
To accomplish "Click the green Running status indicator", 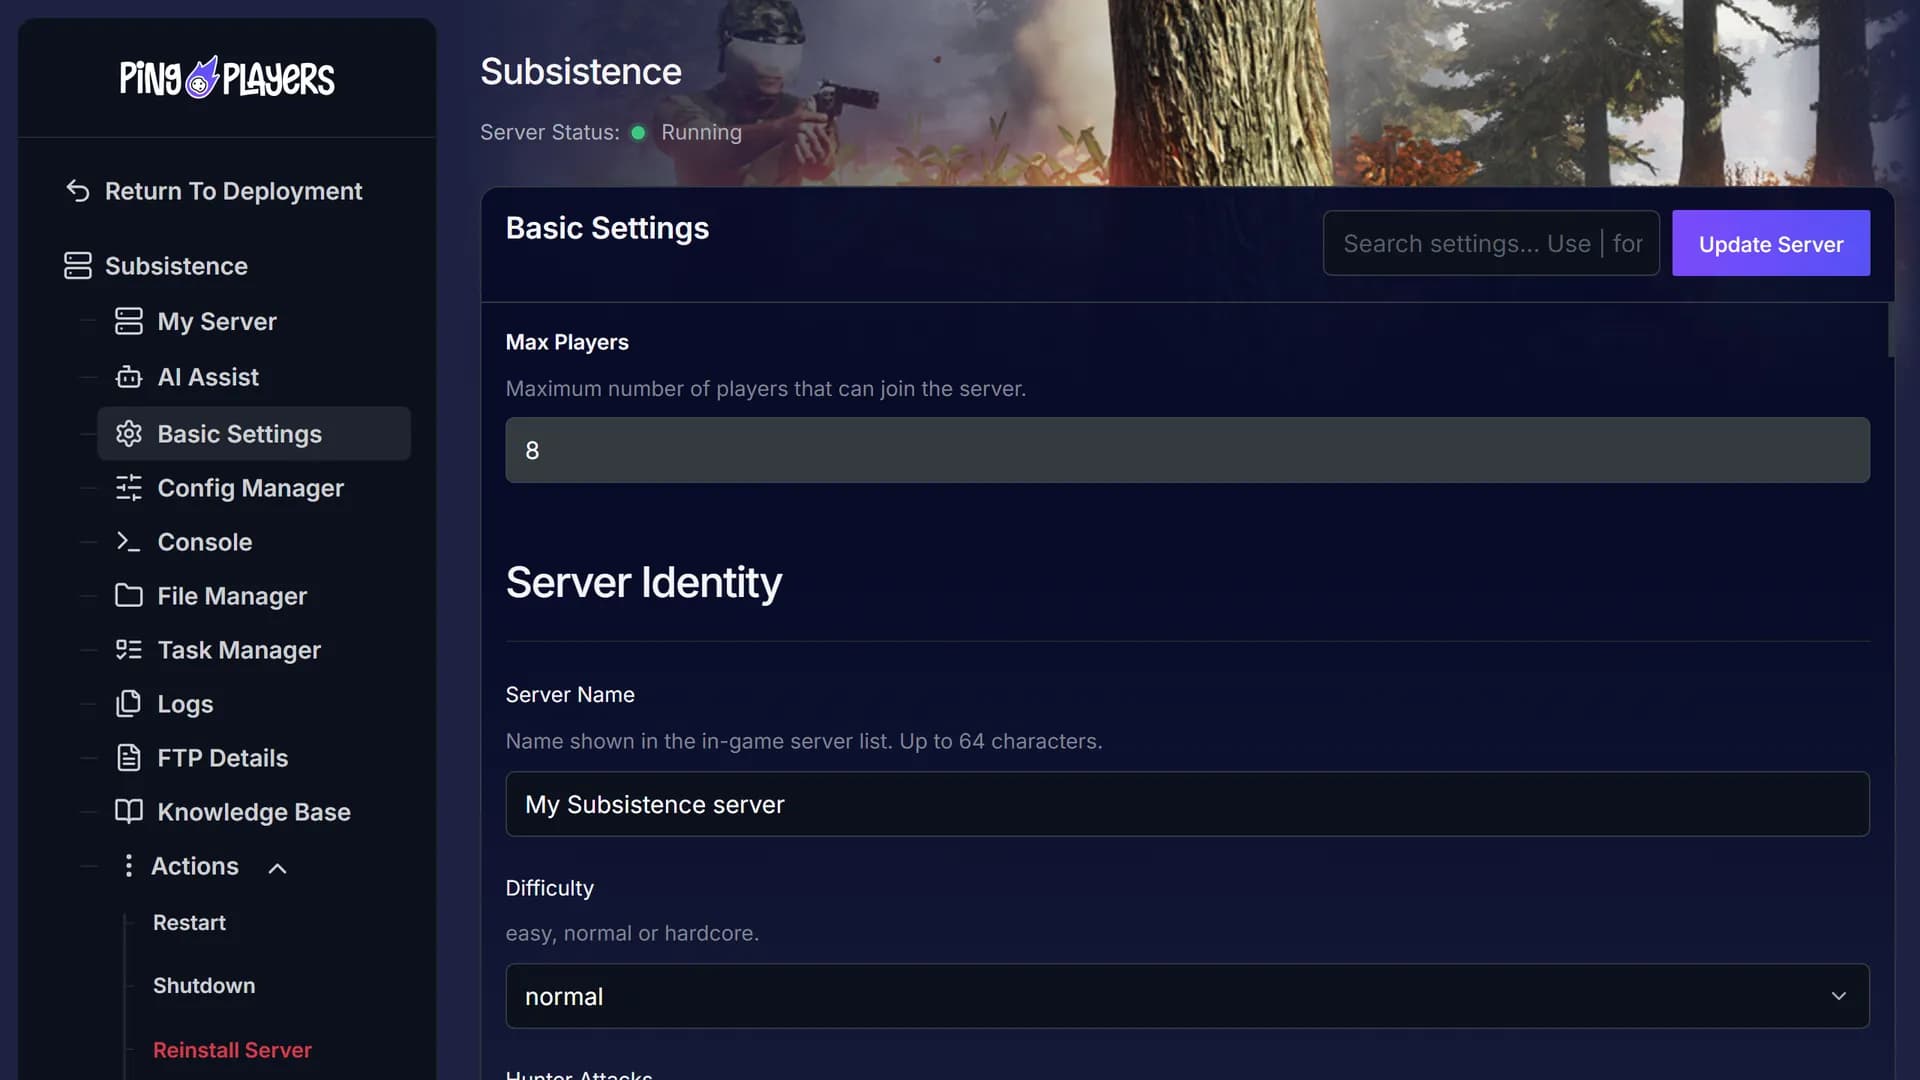I will coord(638,132).
